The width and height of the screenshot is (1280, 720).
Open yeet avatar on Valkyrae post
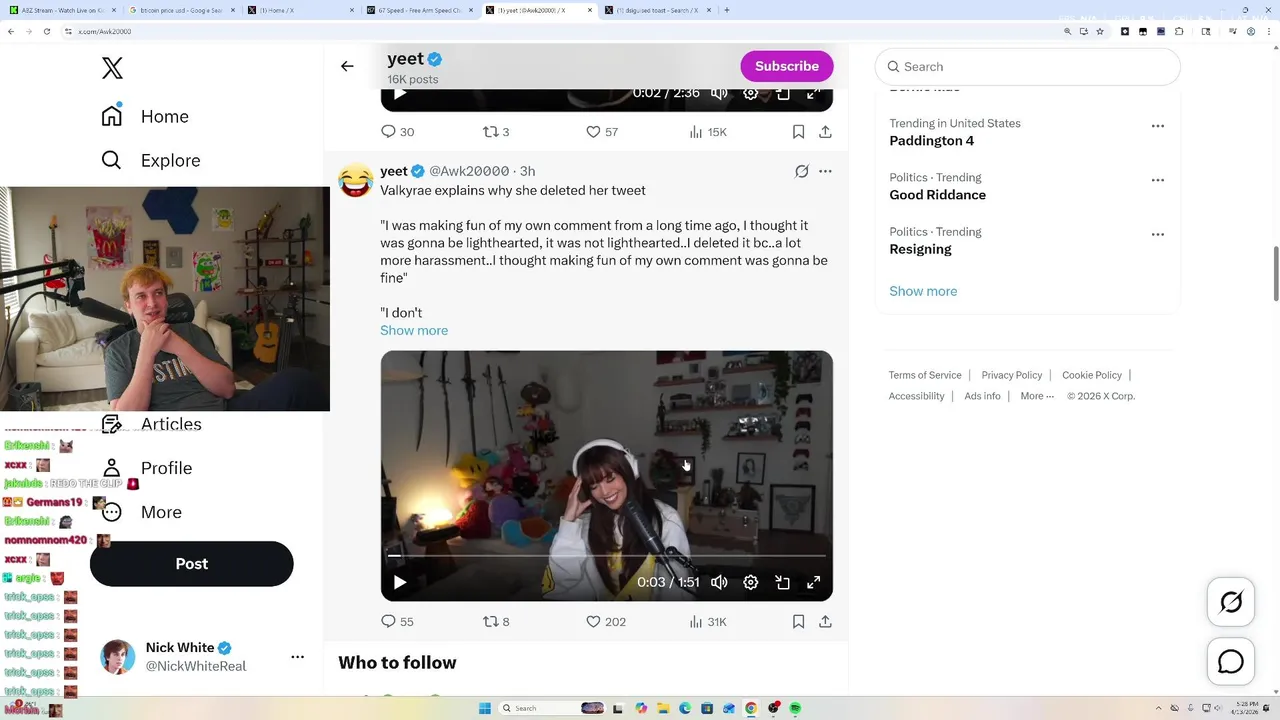pyautogui.click(x=355, y=180)
